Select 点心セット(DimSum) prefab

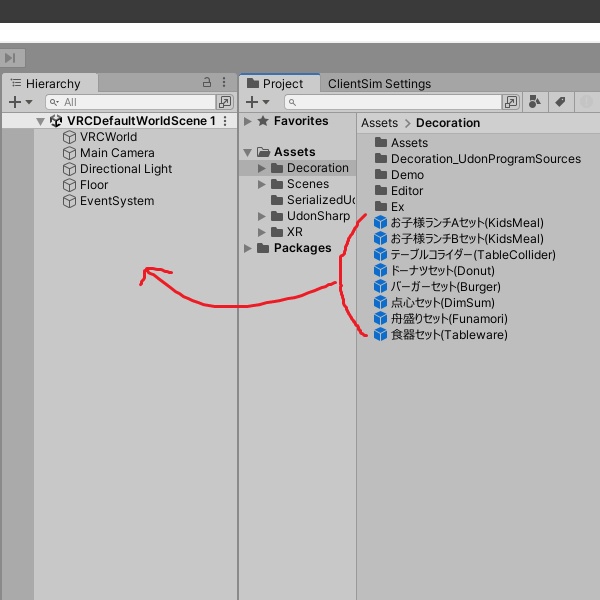pos(434,303)
